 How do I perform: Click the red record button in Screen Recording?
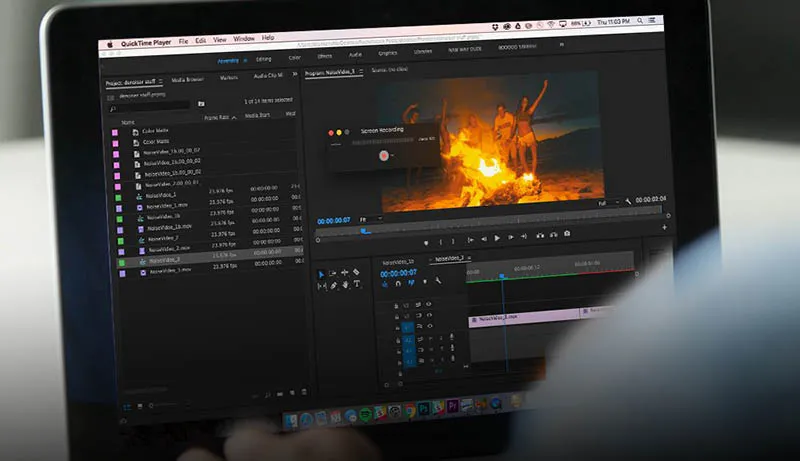point(382,155)
